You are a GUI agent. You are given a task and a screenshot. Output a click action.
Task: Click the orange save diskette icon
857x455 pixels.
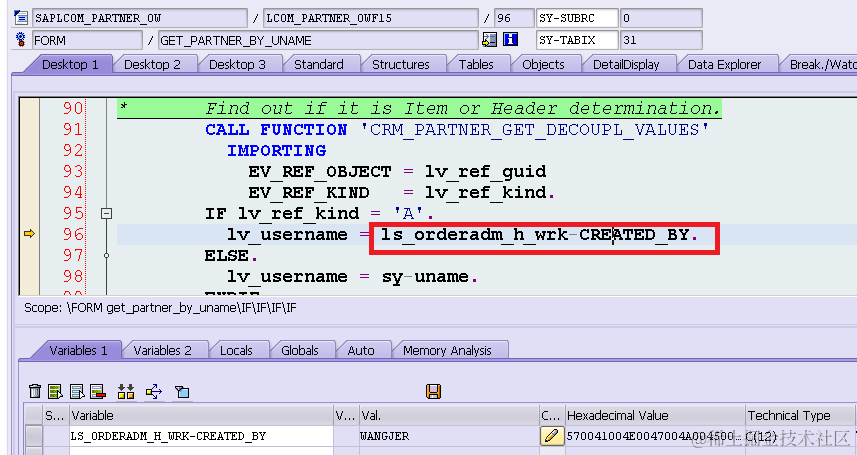click(x=433, y=391)
